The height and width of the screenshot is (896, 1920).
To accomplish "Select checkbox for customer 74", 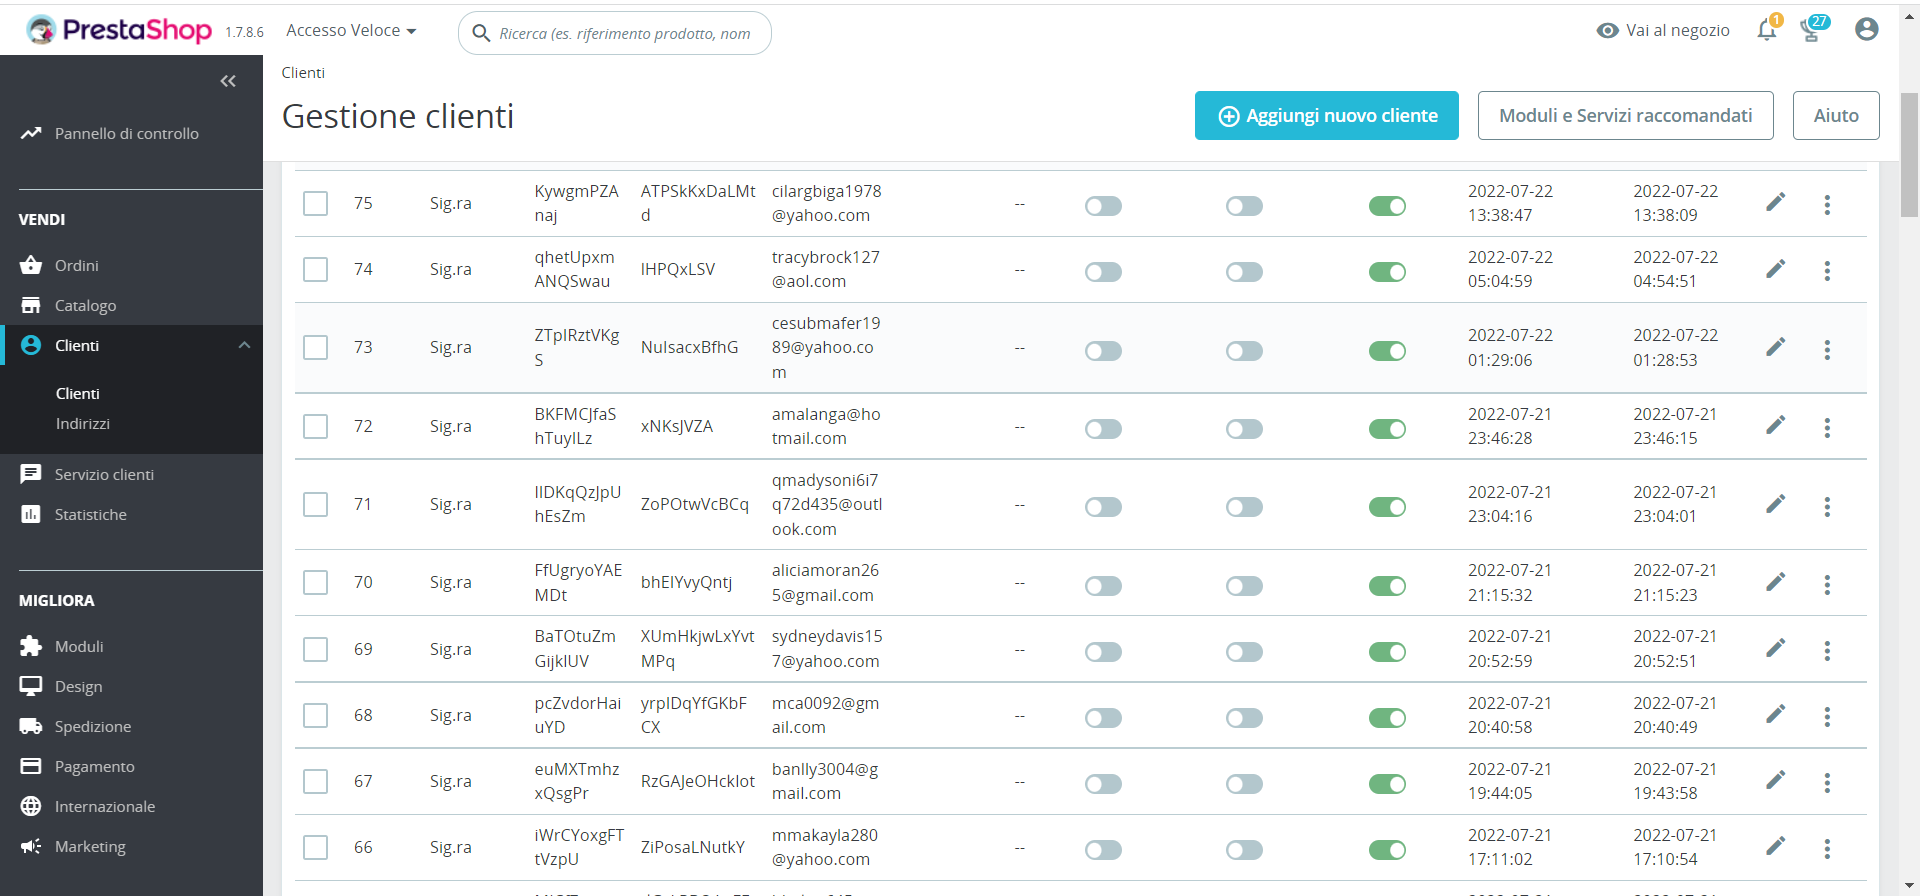I will 316,270.
